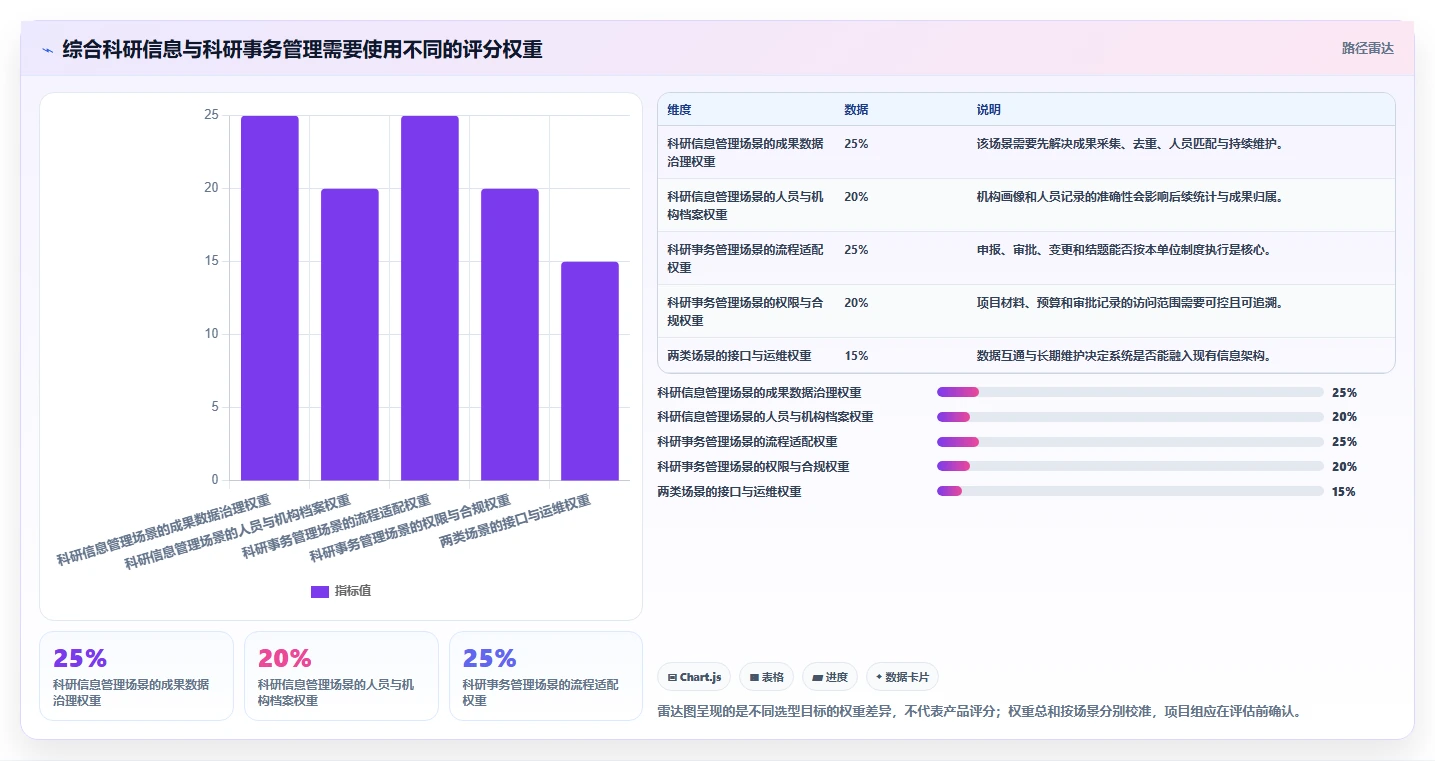Image resolution: width=1435 pixels, height=761 pixels.
Task: Click table cell 科研信息管理场景的成果数据治理权重
Action: coord(746,152)
